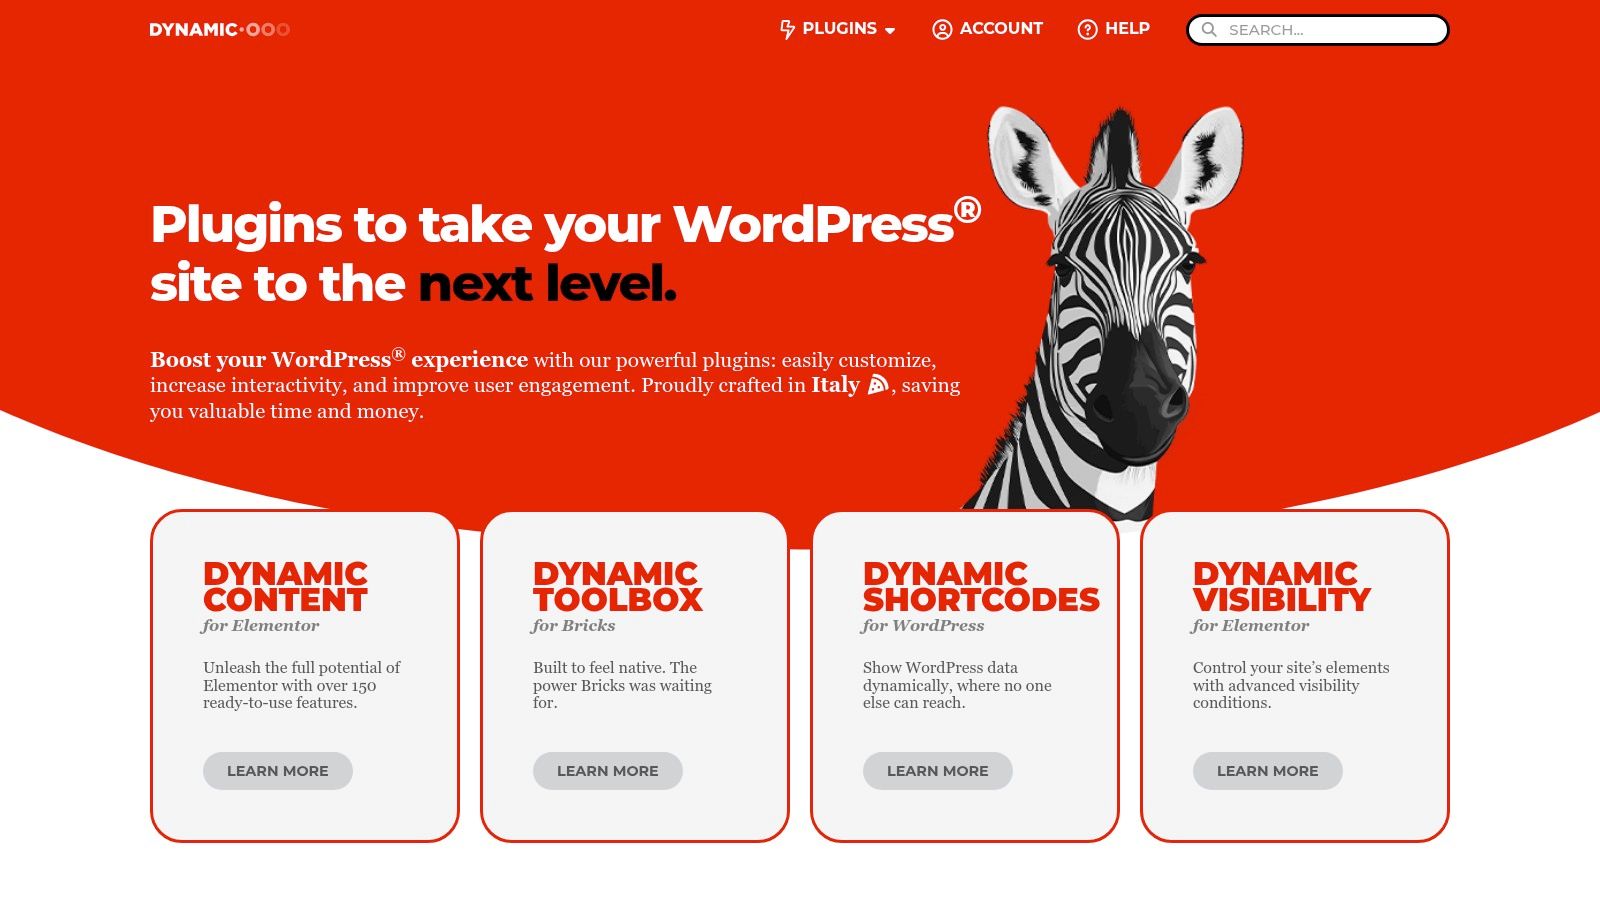Screen dimensions: 1600x900
Task: Click the question mark icon beside Help
Action: pos(1086,29)
